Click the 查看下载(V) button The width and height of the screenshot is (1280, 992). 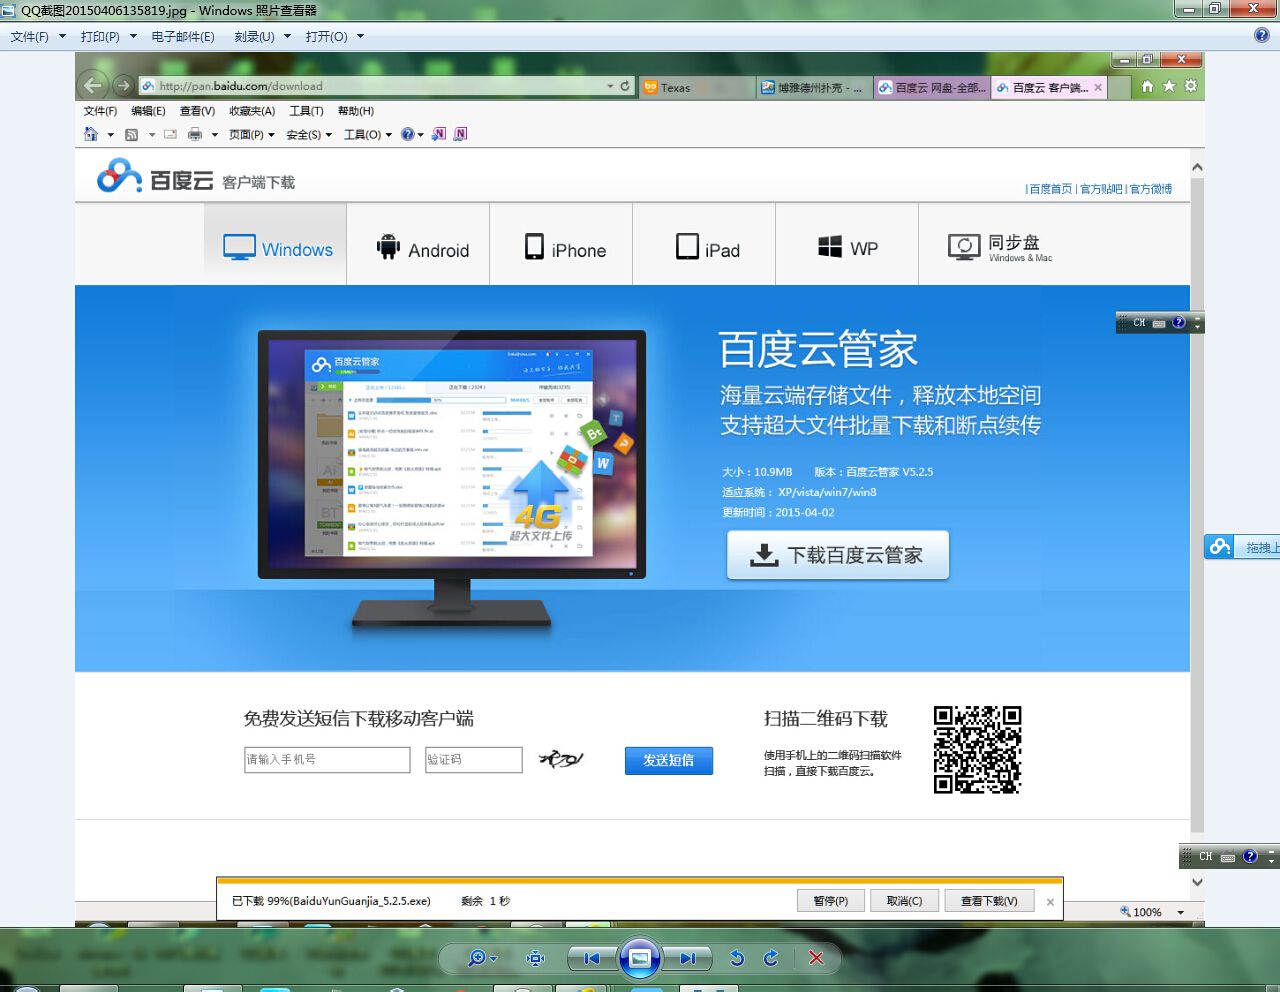point(989,901)
